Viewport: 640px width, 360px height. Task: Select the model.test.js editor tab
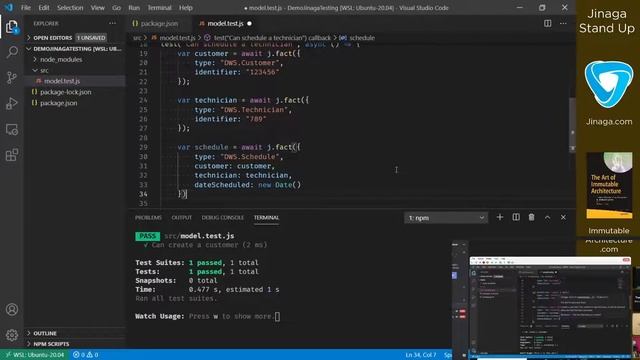[225, 24]
